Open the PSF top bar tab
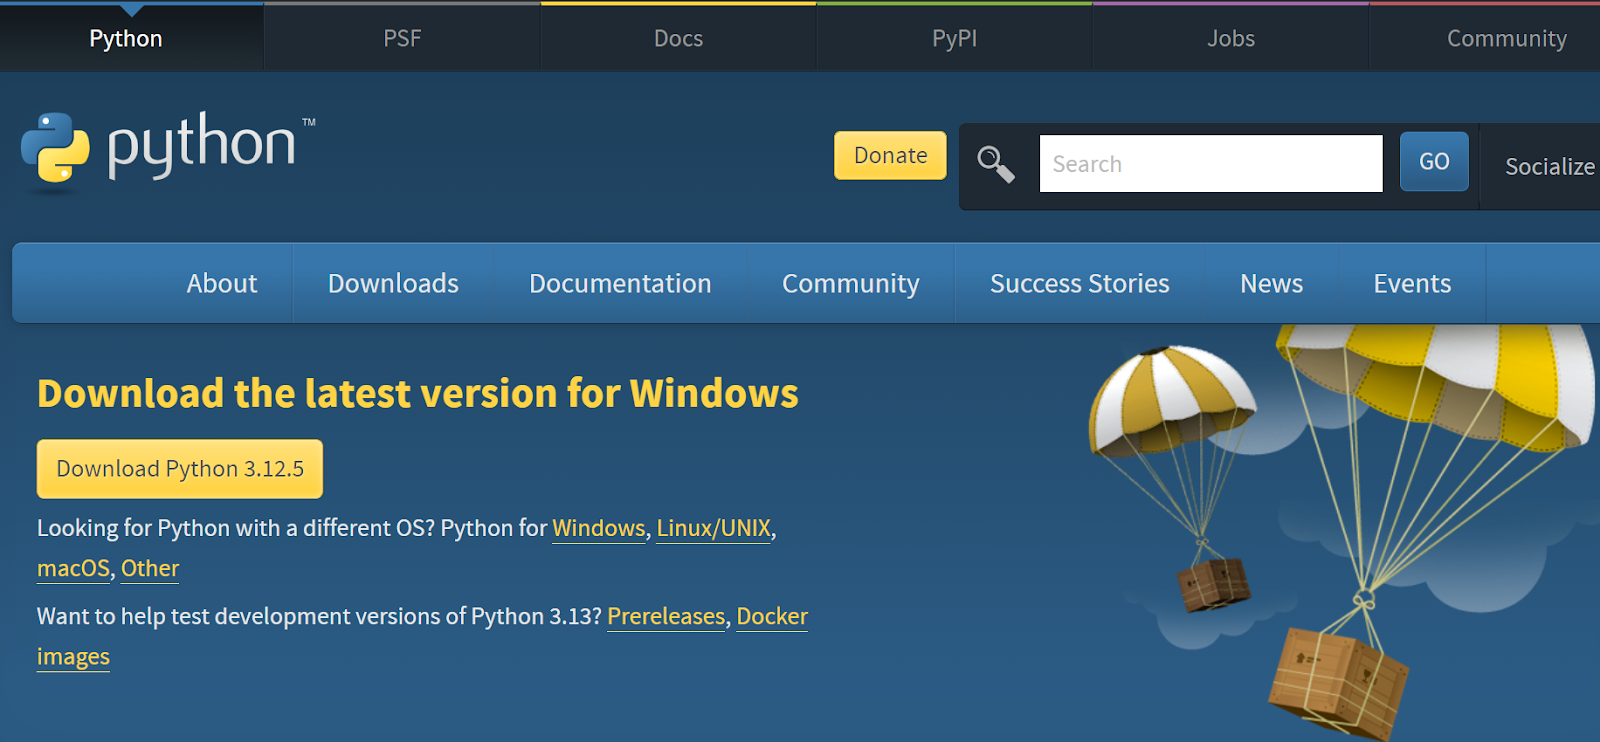This screenshot has width=1600, height=742. pos(402,38)
